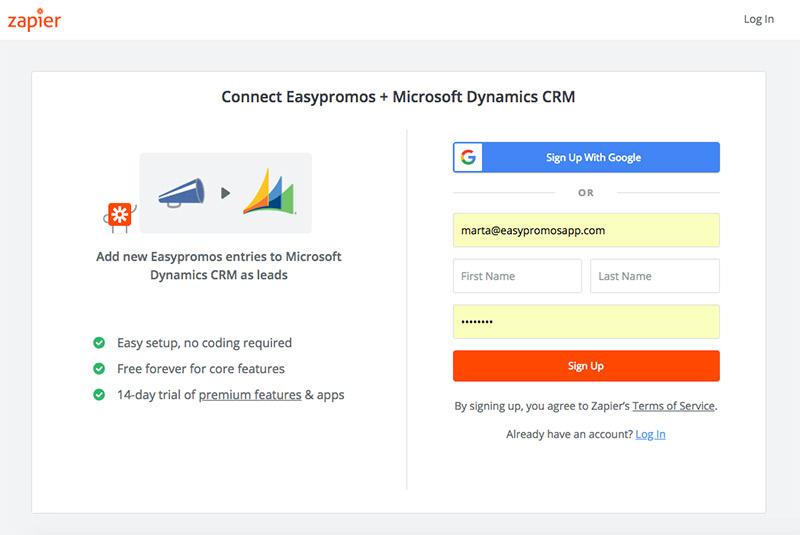Click Log In link below the form
Image resolution: width=800 pixels, height=535 pixels.
(x=651, y=434)
